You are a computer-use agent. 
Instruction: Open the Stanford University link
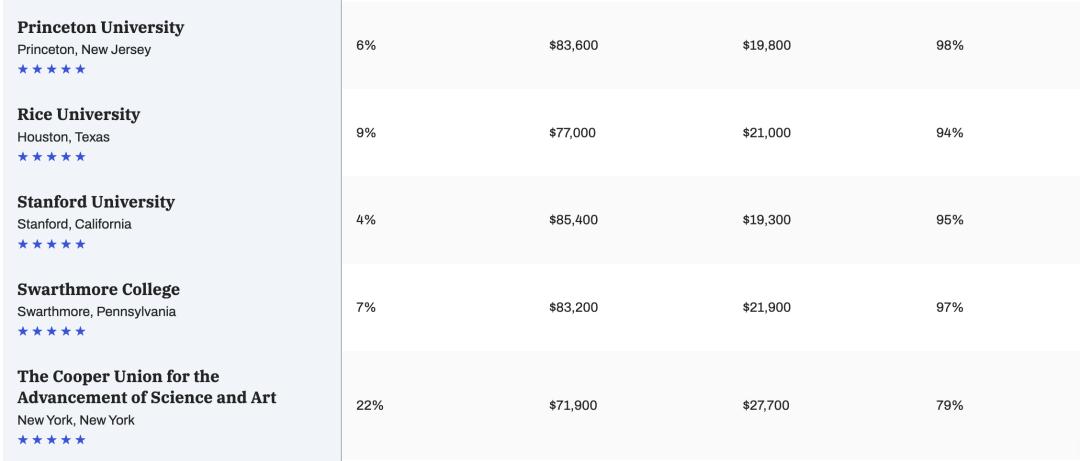click(96, 202)
